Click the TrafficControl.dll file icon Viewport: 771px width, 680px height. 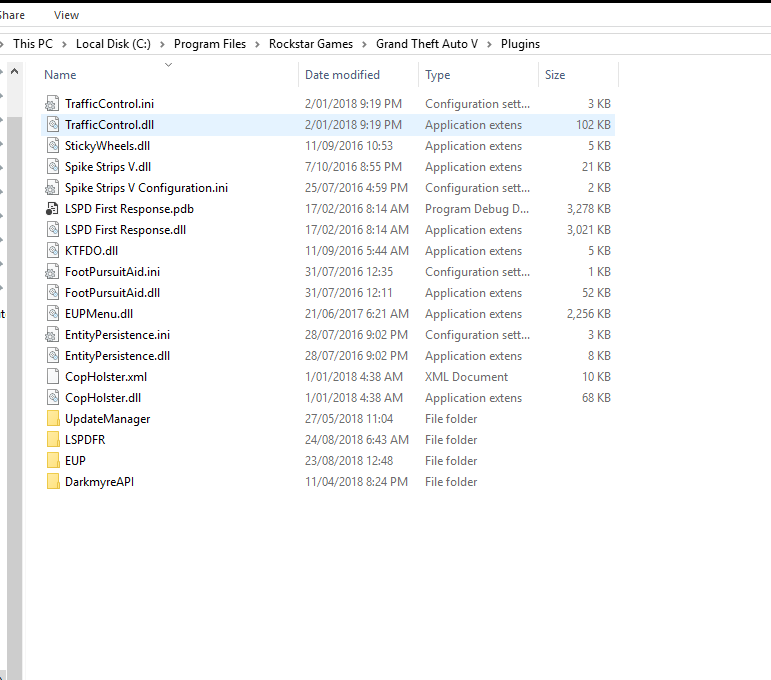(53, 125)
